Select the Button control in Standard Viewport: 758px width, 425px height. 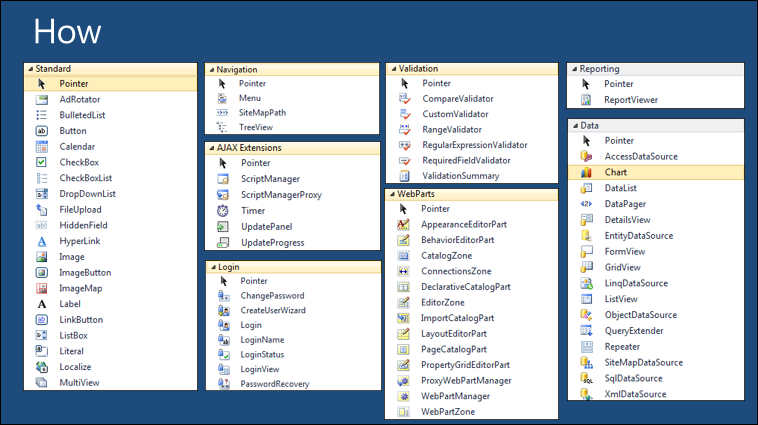[x=72, y=131]
